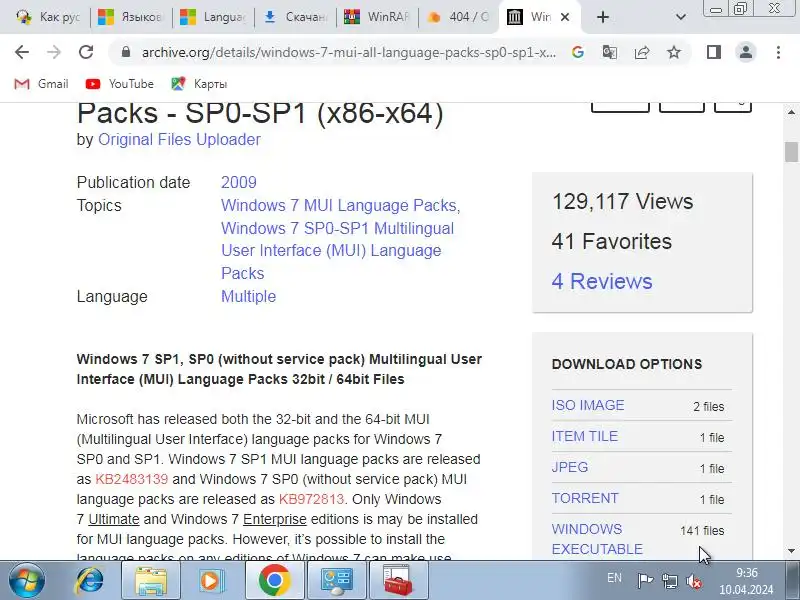Viewport: 800px width, 600px height.
Task: Switch to the Скачан tab
Action: click(294, 17)
